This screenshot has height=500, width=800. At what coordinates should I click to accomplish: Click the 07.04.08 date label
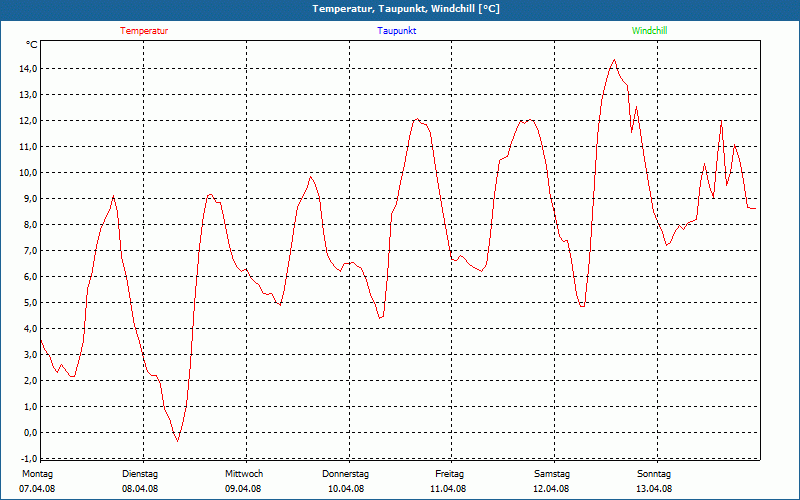[37, 489]
